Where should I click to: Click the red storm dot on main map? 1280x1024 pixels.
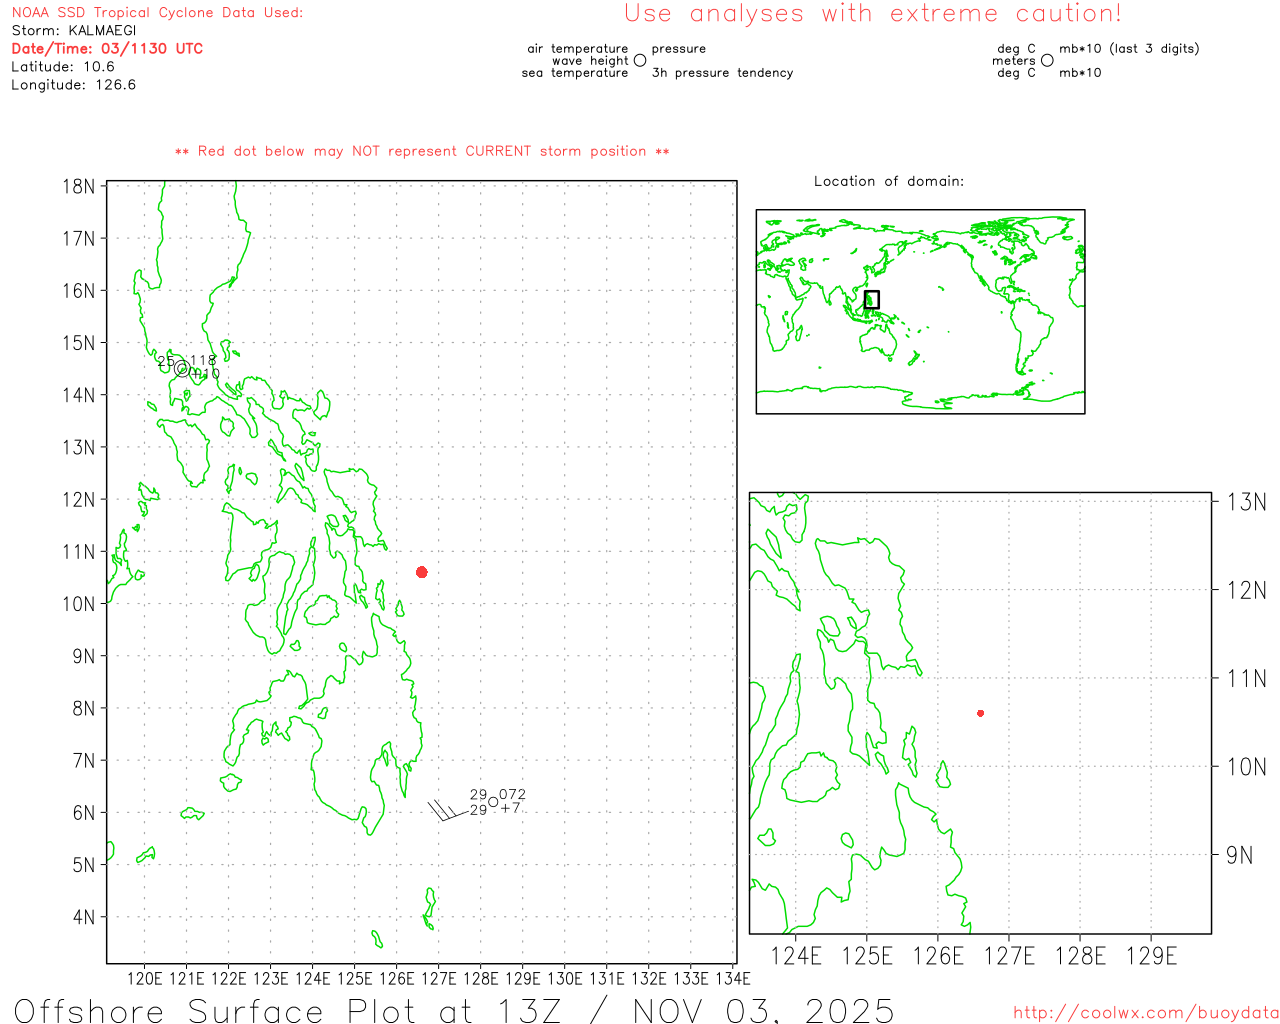pos(422,572)
